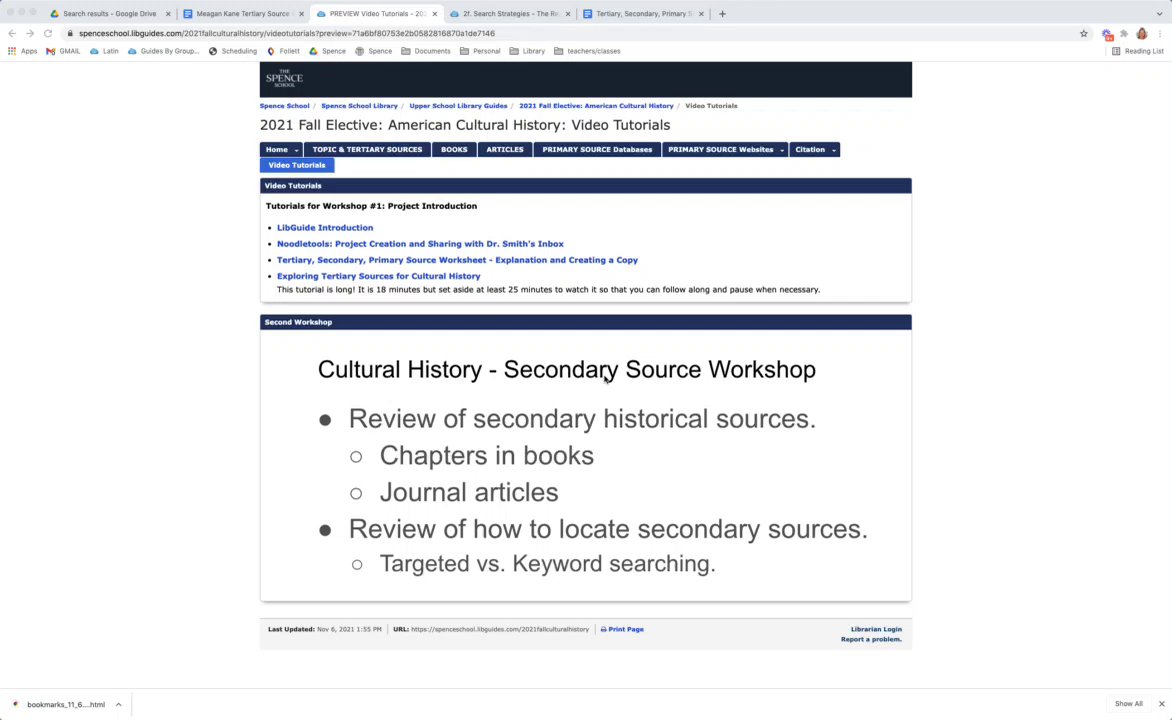
Task: Click Librarian Login link
Action: 876,630
